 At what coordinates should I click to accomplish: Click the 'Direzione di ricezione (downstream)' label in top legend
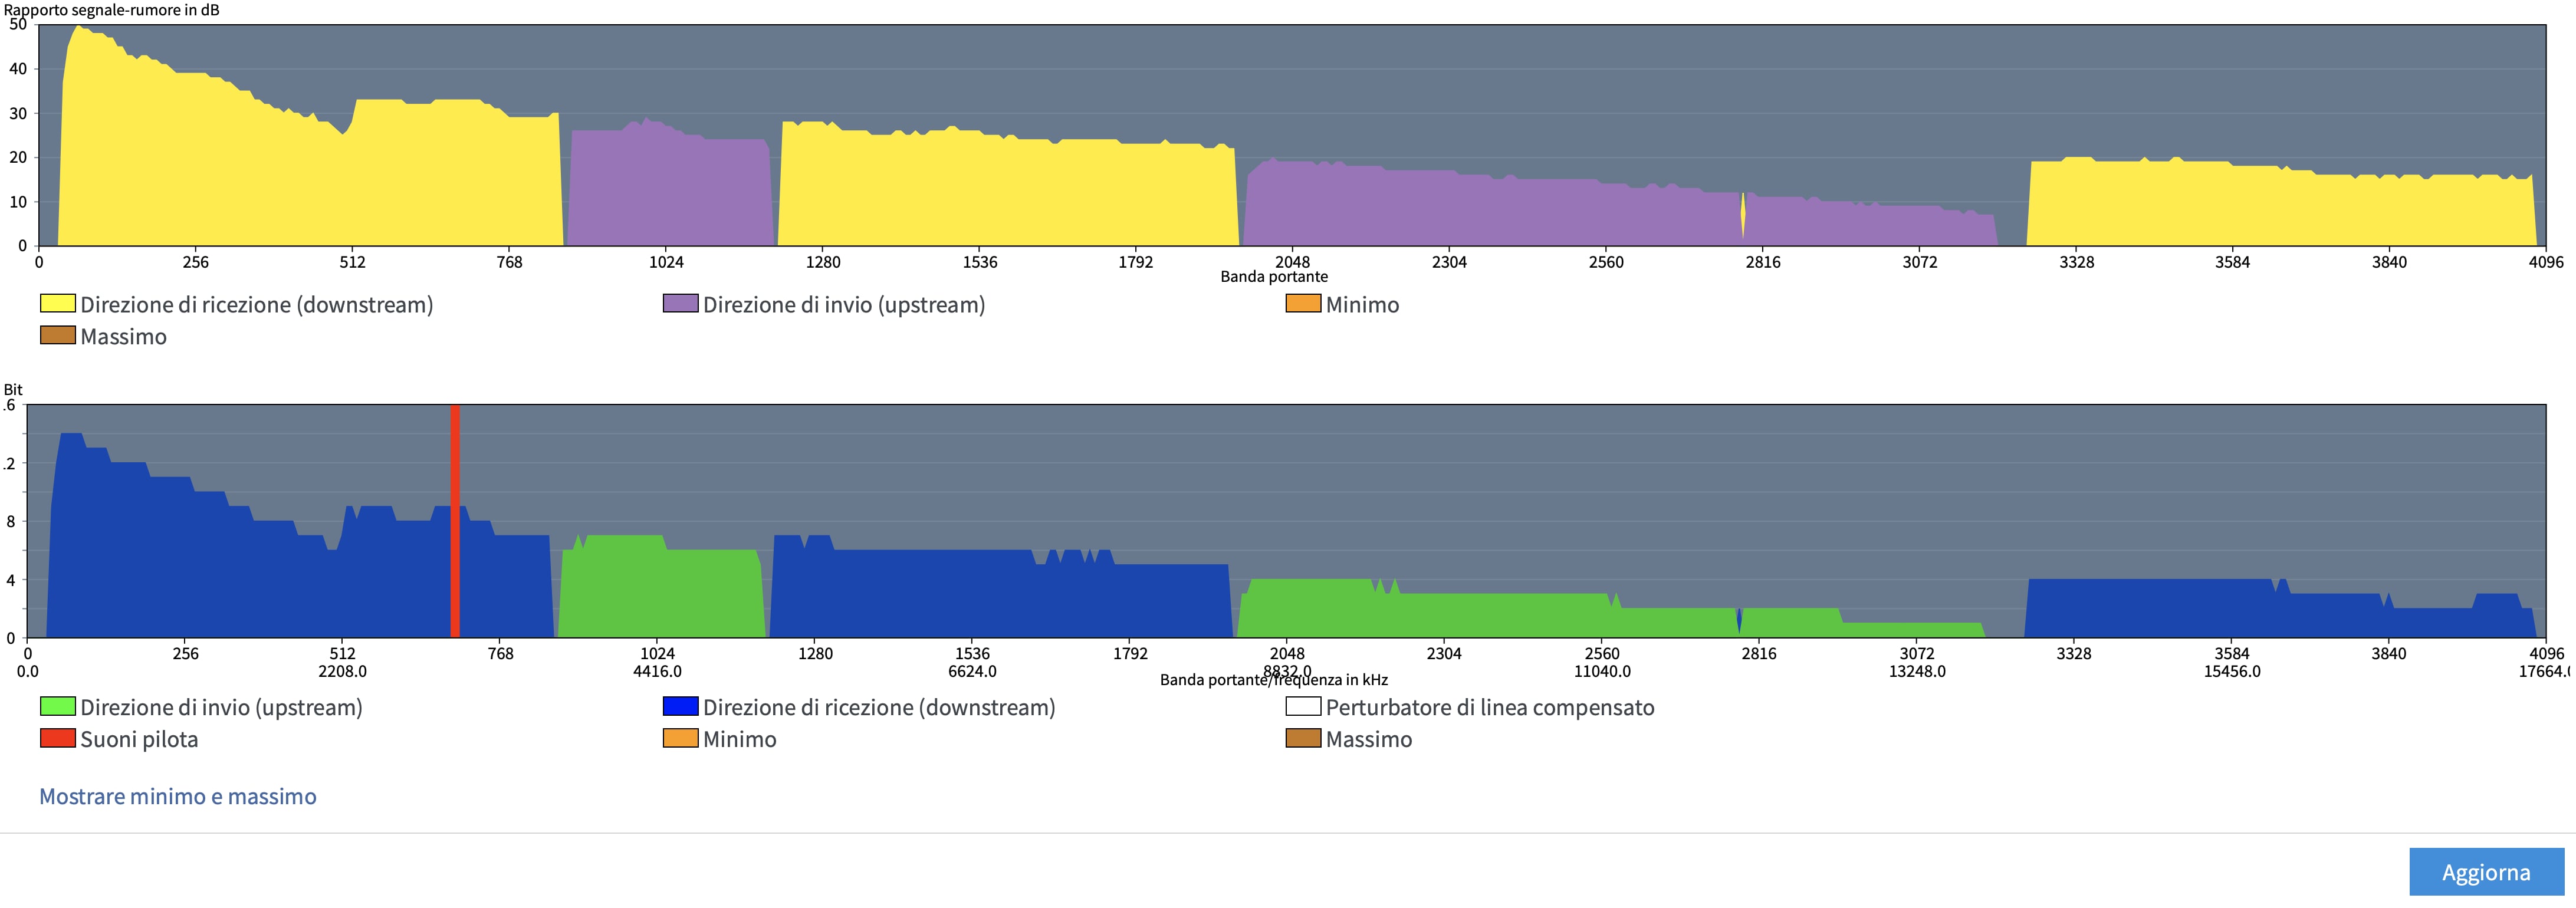(x=257, y=304)
